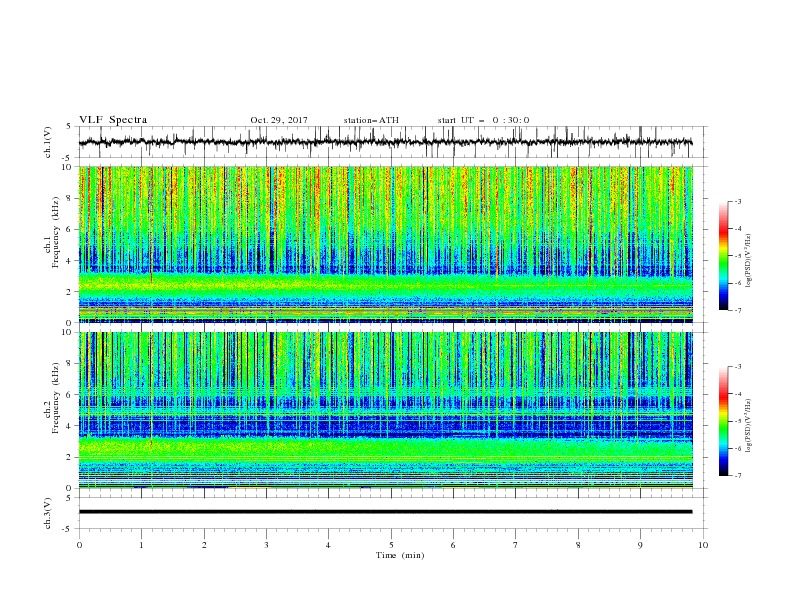Click the "6" tick on the time axis
Screen dimensions: 792x612
tap(453, 545)
